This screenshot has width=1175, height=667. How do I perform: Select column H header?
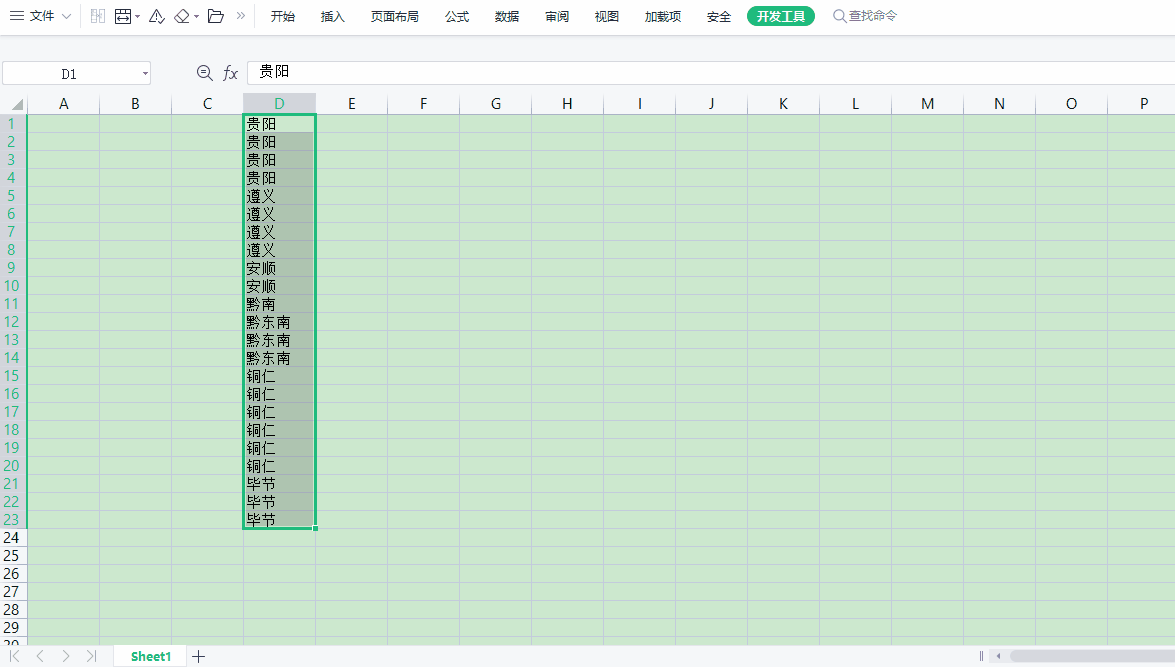pos(567,103)
